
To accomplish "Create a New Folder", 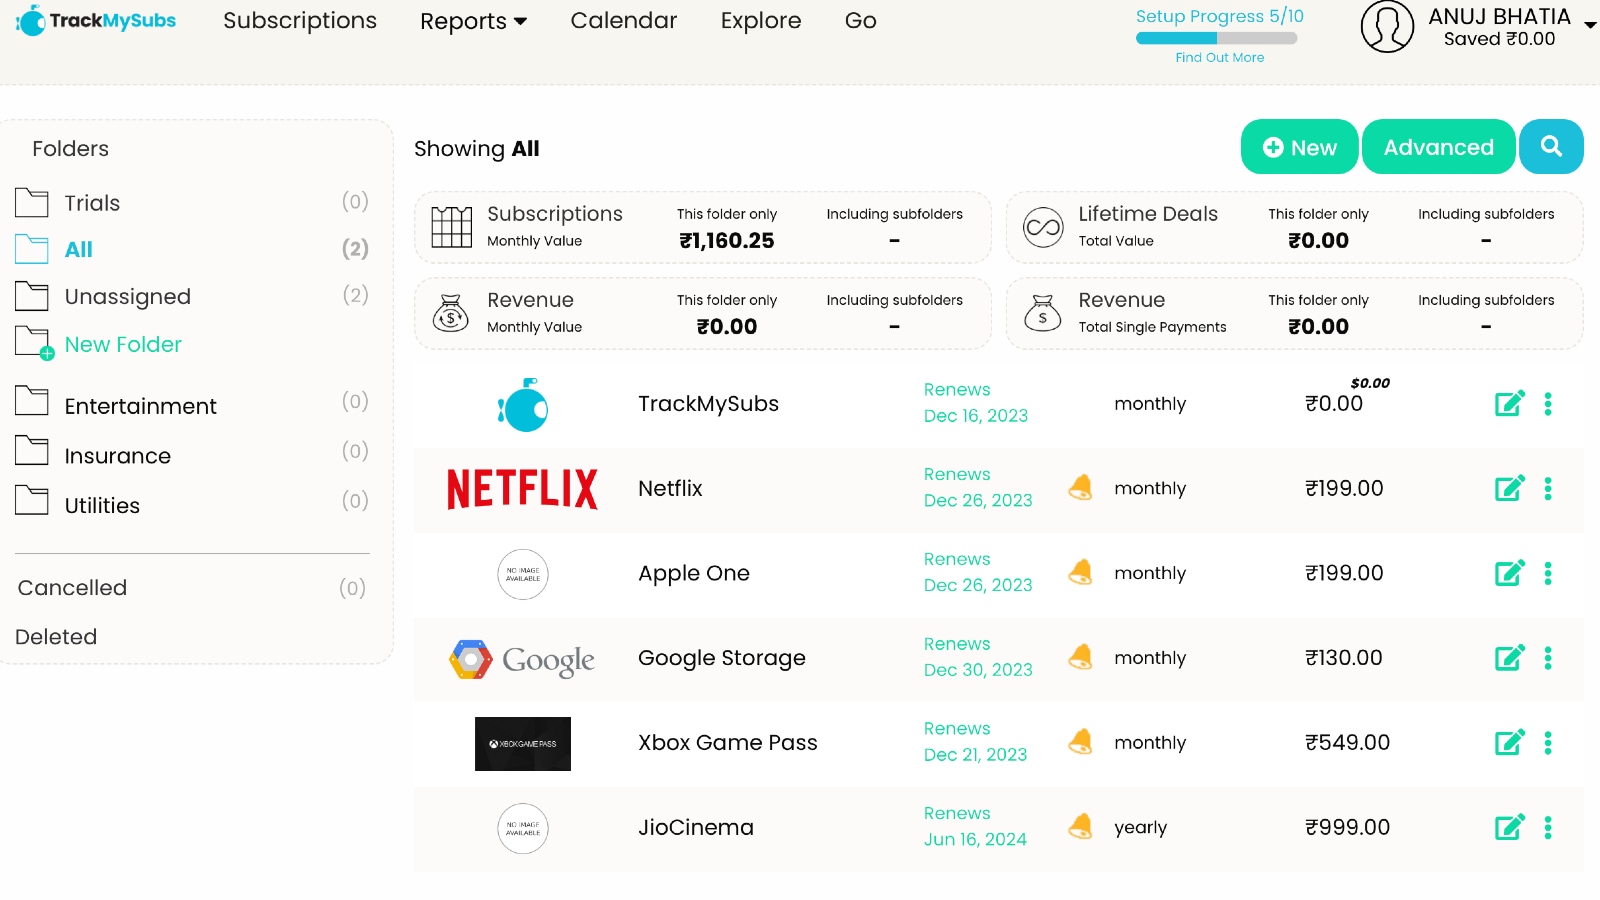I will click(x=122, y=344).
